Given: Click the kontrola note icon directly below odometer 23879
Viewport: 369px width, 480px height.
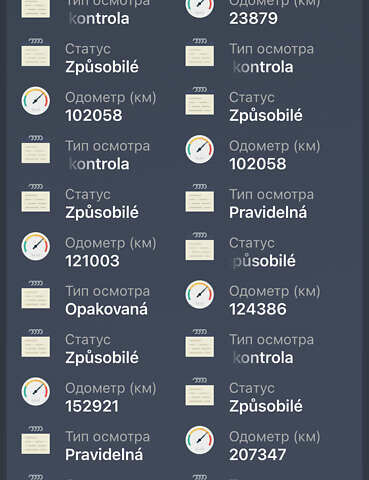Looking at the screenshot, I should coord(199,52).
